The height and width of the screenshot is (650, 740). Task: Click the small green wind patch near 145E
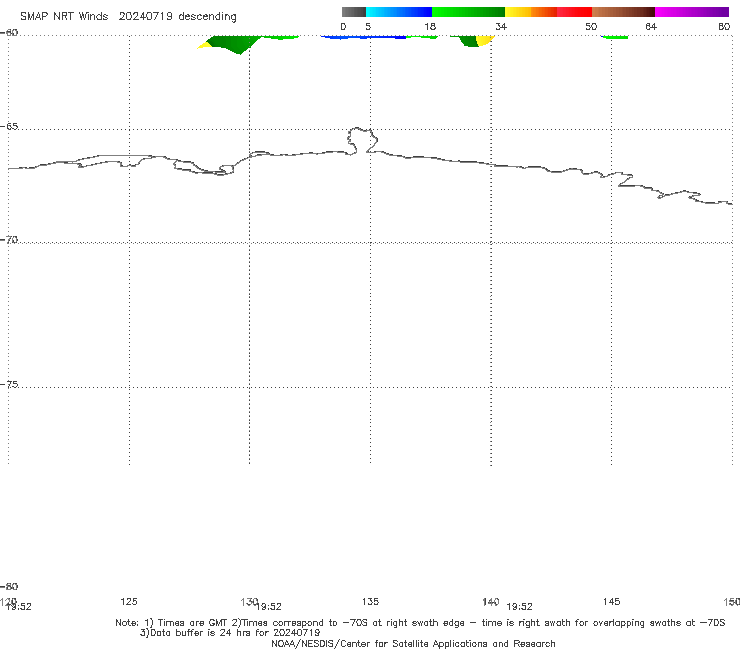[x=615, y=37]
